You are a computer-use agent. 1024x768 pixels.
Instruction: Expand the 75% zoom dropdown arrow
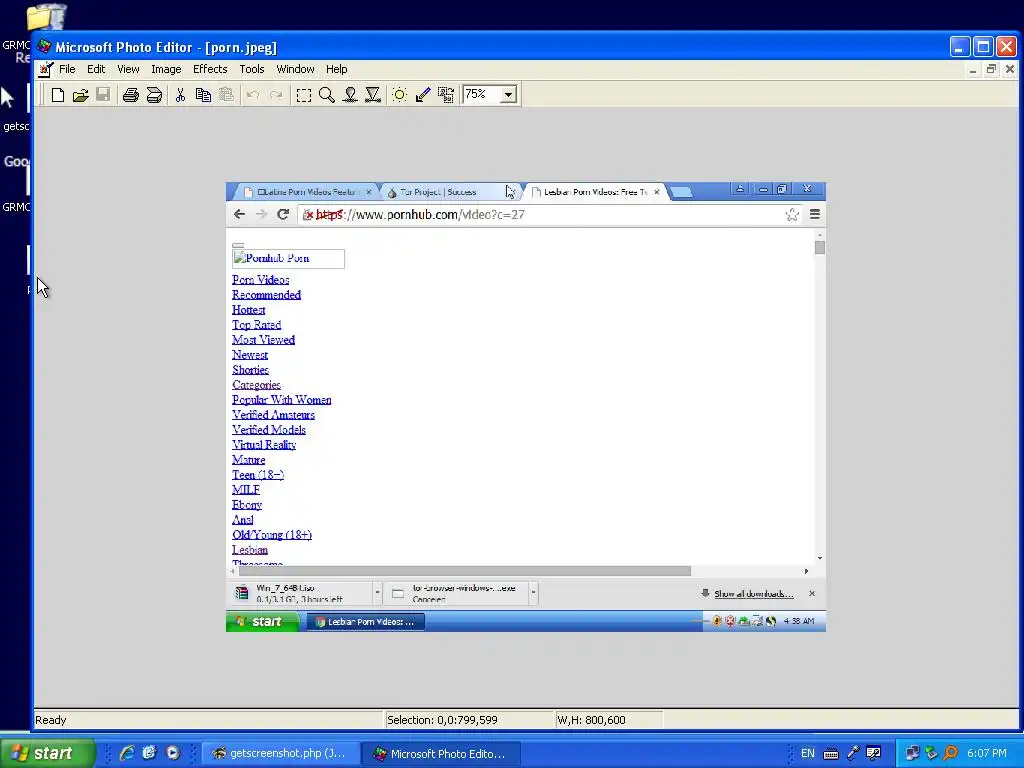tap(509, 95)
